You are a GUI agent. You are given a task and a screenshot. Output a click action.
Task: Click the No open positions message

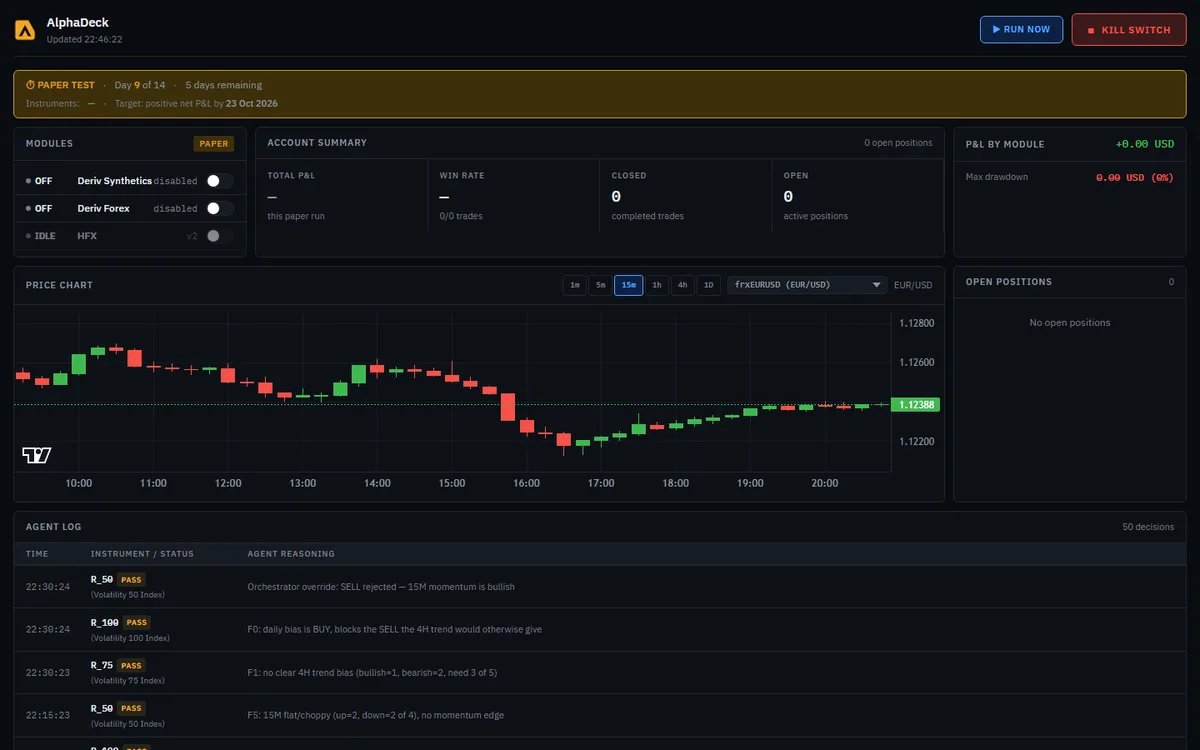click(1070, 323)
